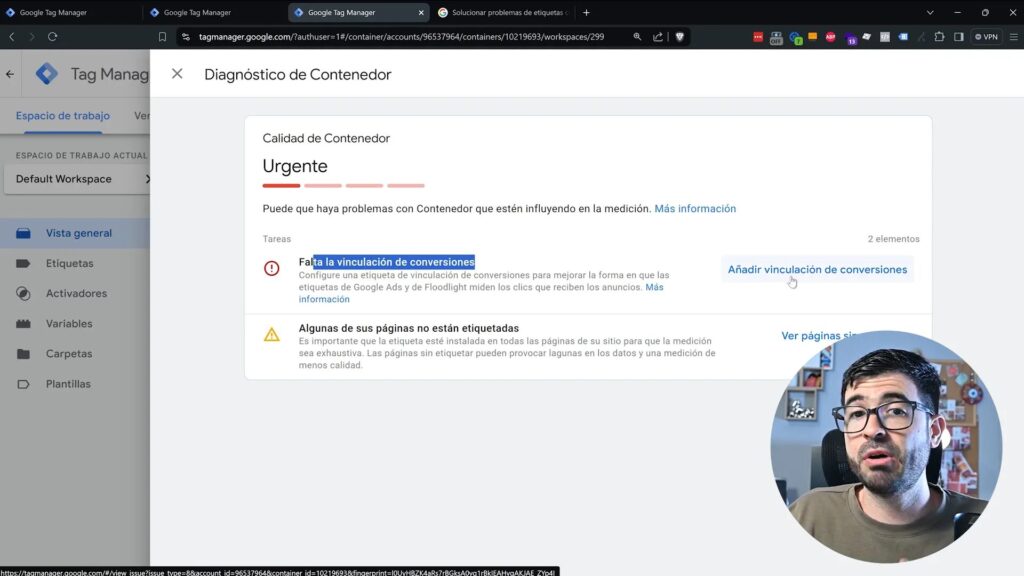Select Algunas de sus páginas no están etiquetadas
The width and height of the screenshot is (1024, 576).
pos(409,328)
